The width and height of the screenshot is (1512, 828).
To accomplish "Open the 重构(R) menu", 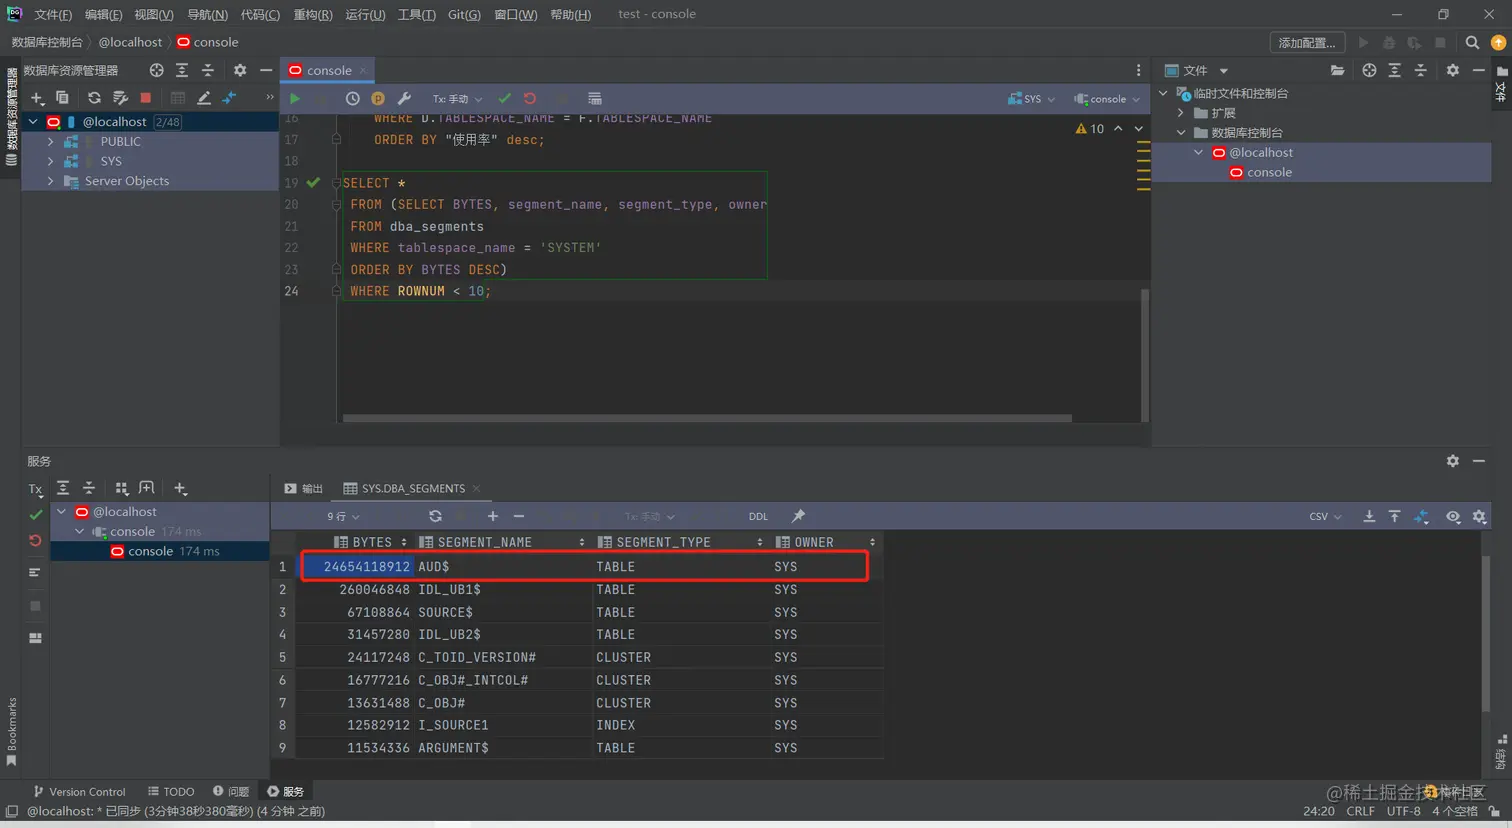I will 313,14.
